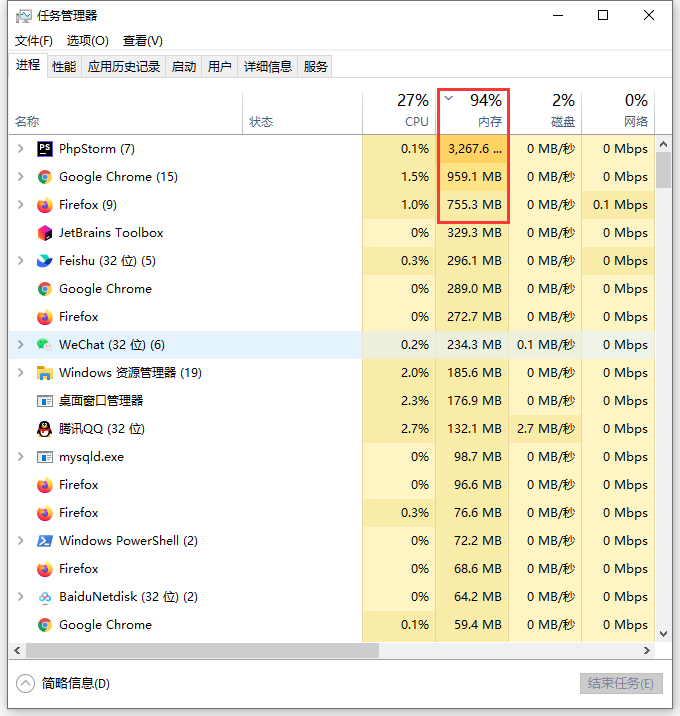680x716 pixels.
Task: Click Firefox icon in the 68.6 MB row
Action: (45, 569)
